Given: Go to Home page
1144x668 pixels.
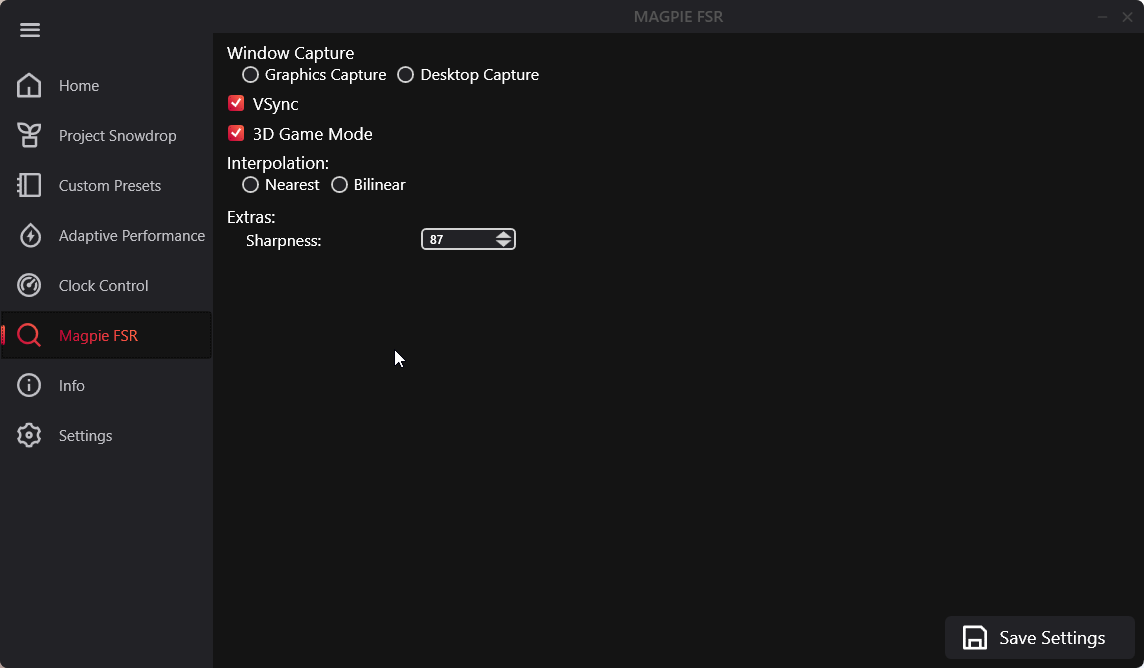Looking at the screenshot, I should 79,85.
